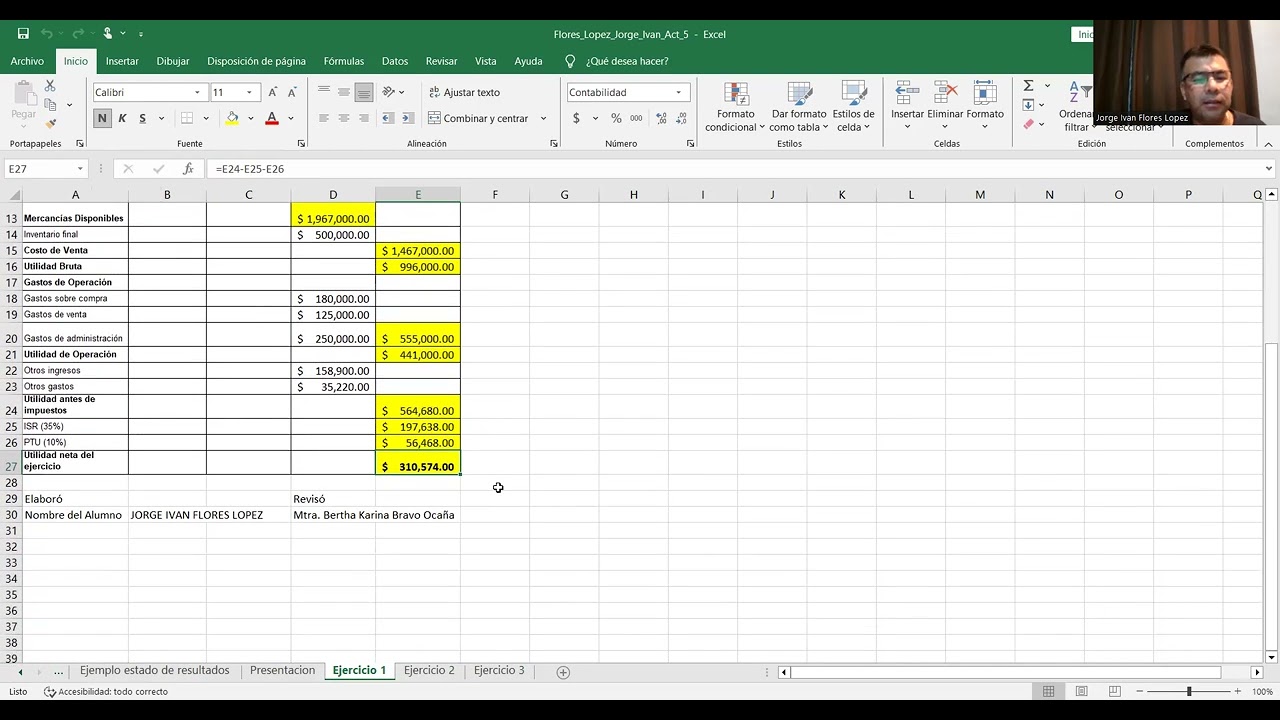1280x720 pixels.
Task: Click the Save icon in title bar
Action: tap(23, 34)
